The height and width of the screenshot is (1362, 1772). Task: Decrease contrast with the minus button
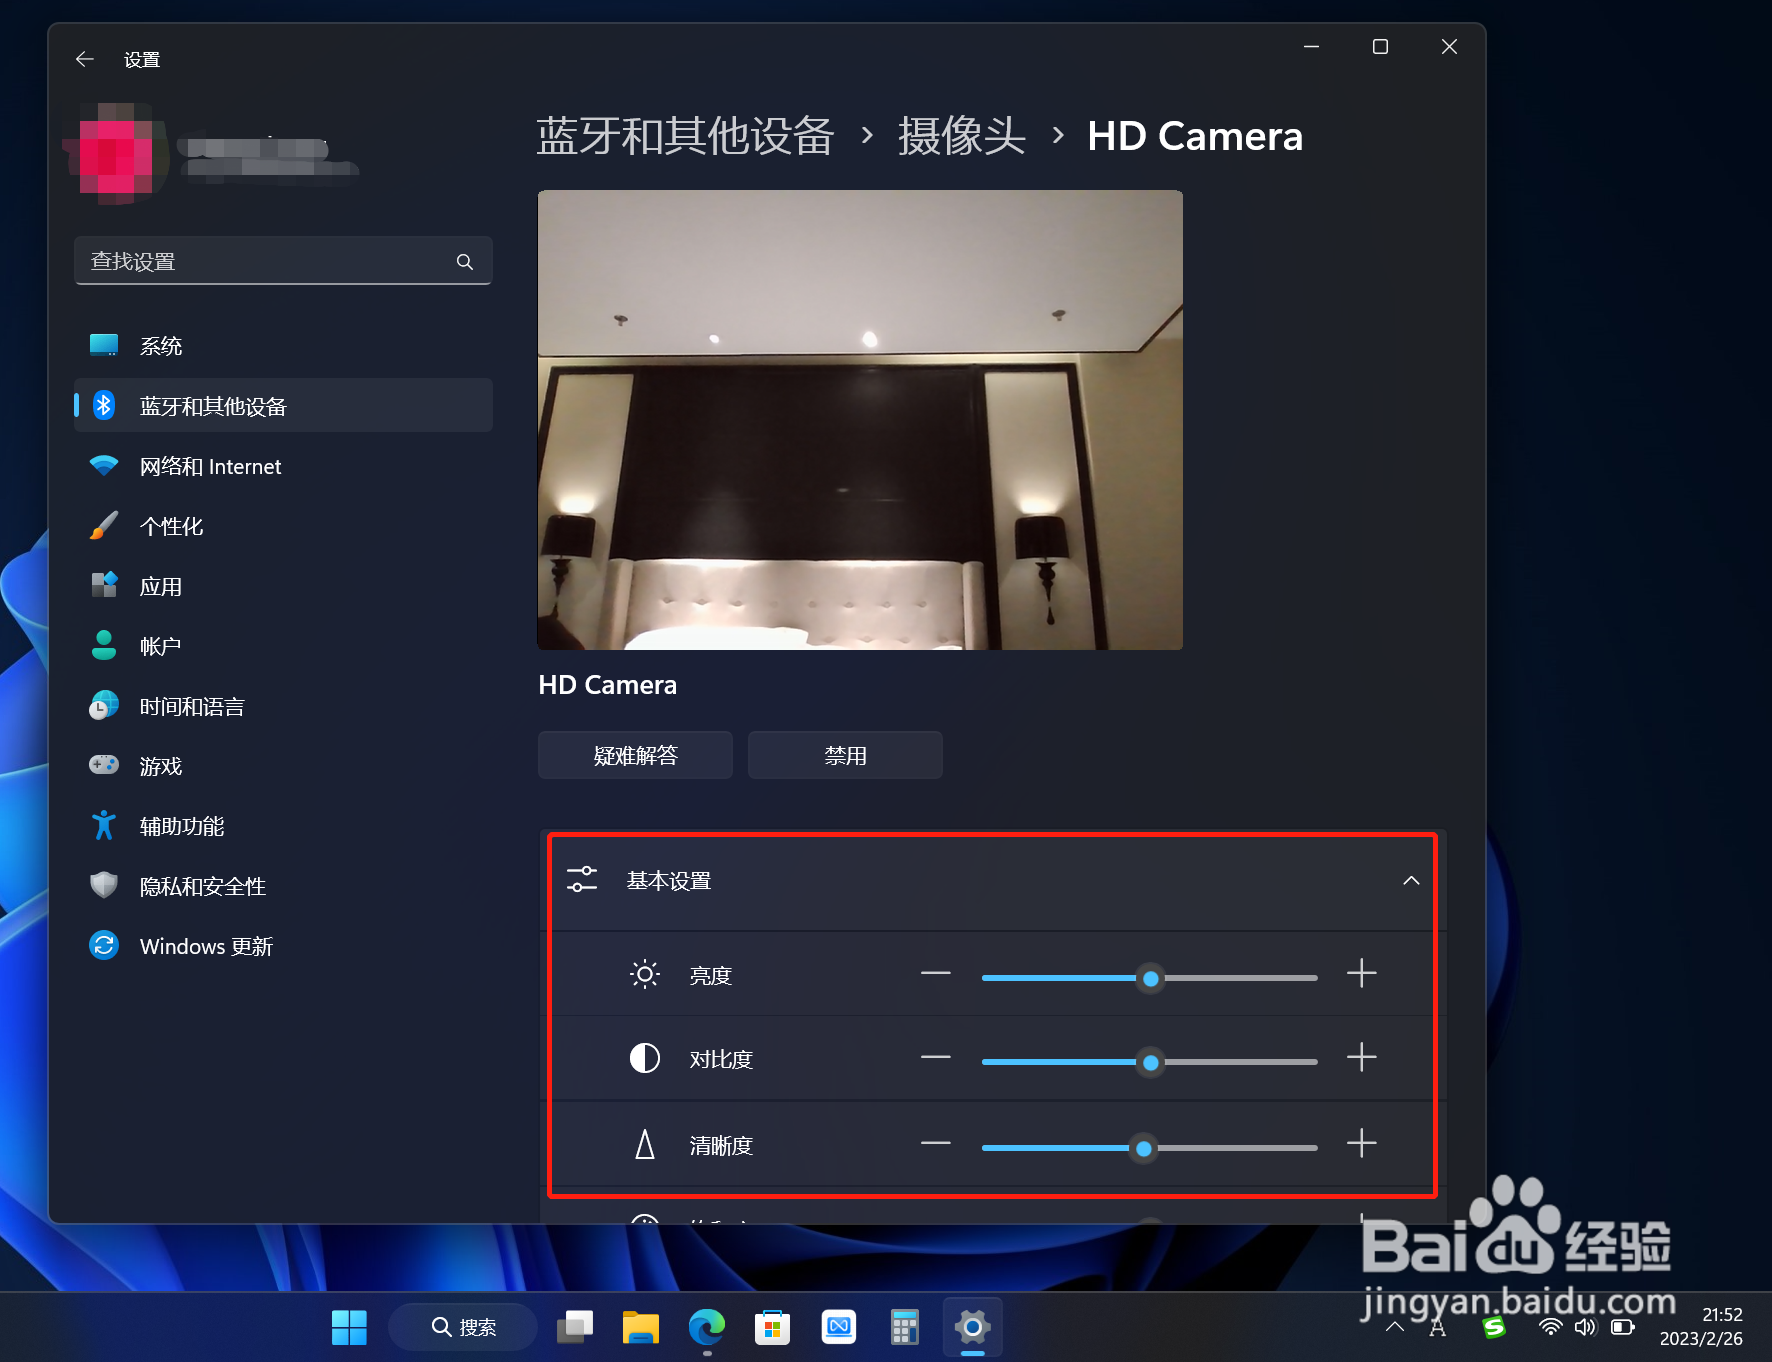click(x=936, y=1057)
